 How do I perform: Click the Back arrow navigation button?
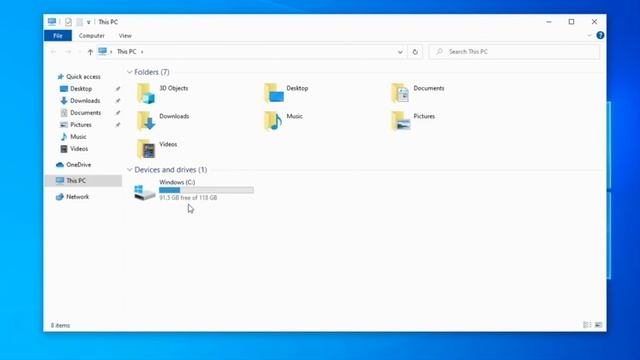pos(53,52)
